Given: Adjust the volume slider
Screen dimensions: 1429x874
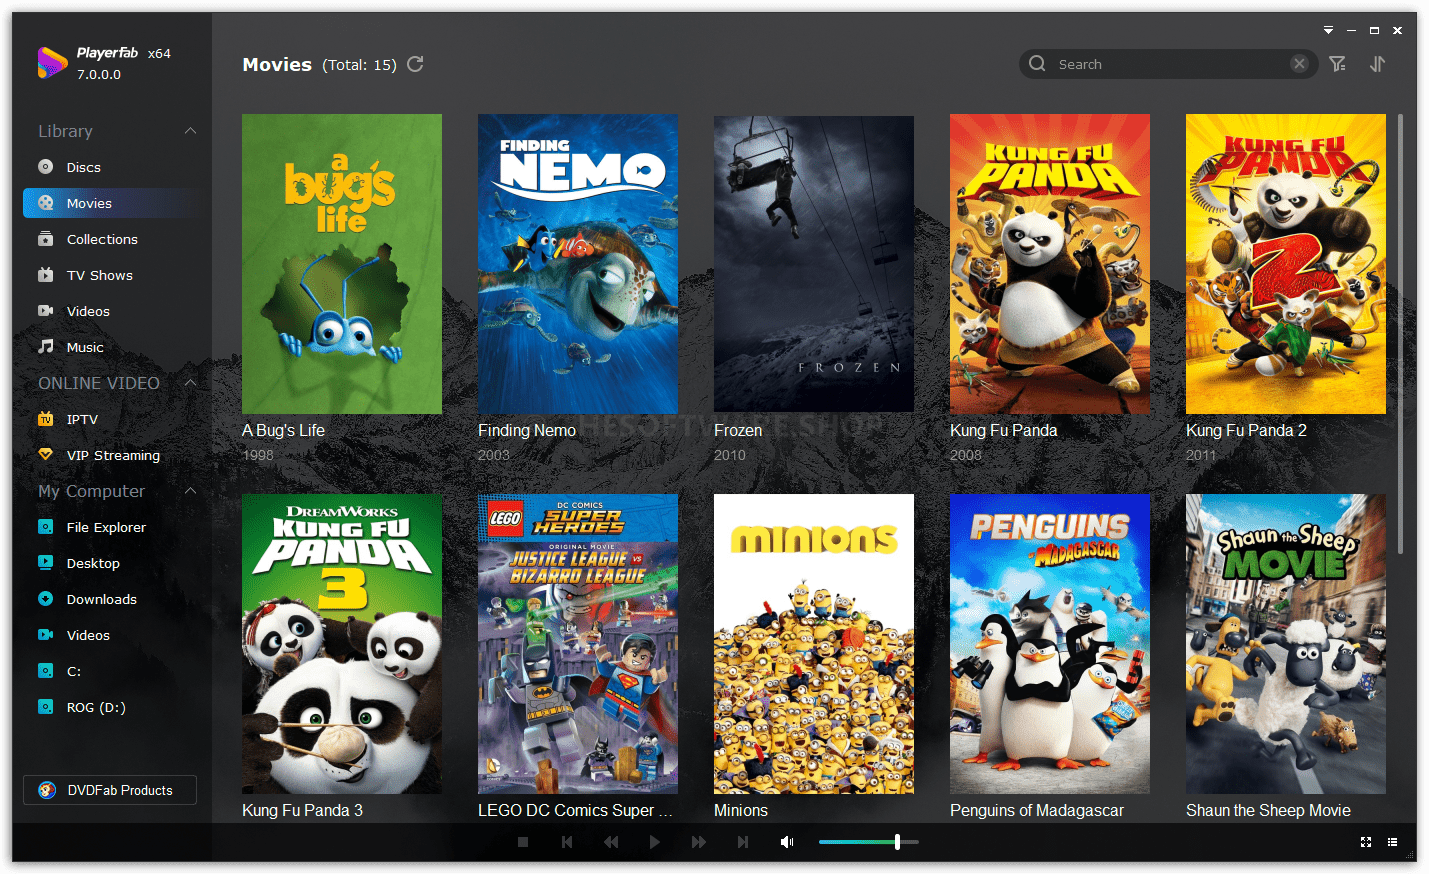Looking at the screenshot, I should point(897,841).
